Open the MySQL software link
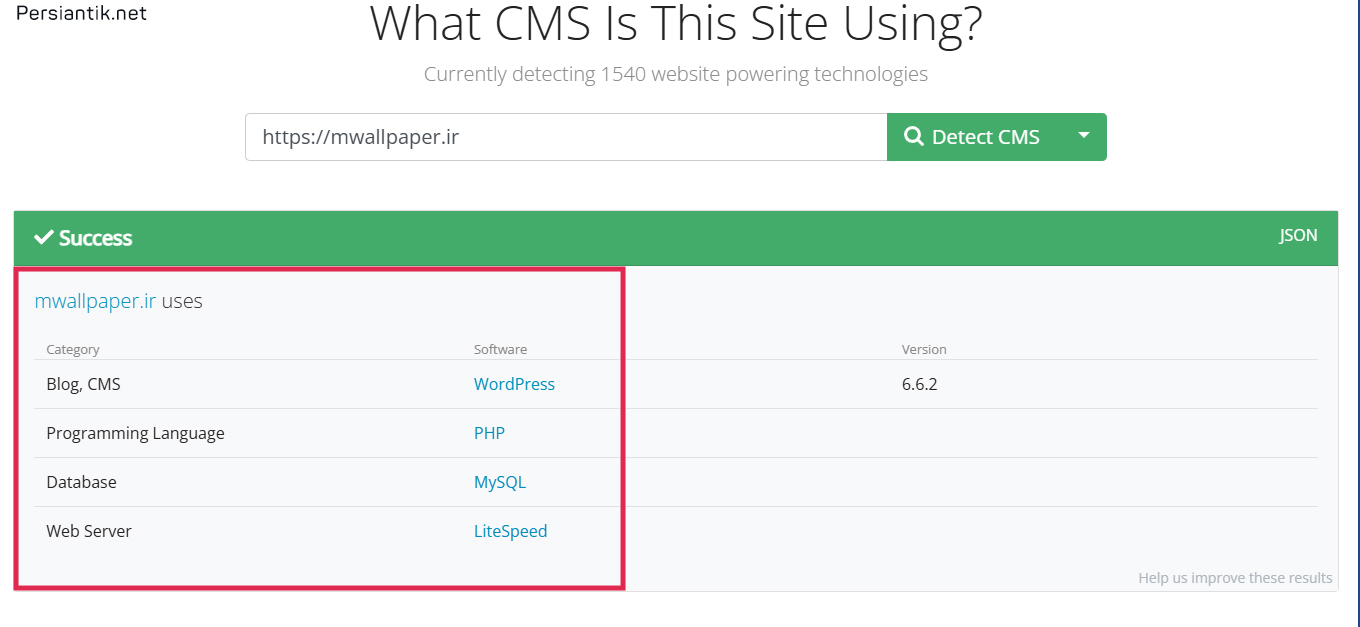The image size is (1360, 627). tap(500, 482)
